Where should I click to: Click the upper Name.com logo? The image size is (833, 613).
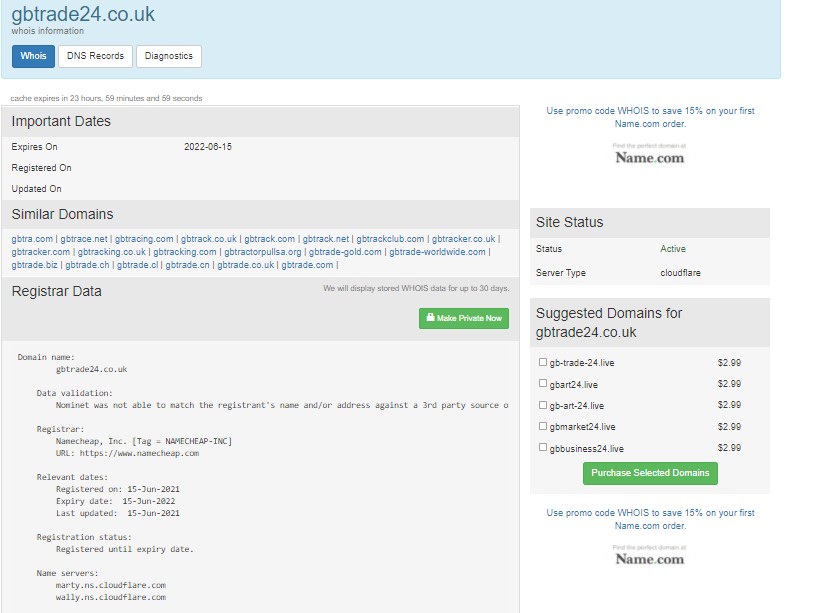coord(649,155)
